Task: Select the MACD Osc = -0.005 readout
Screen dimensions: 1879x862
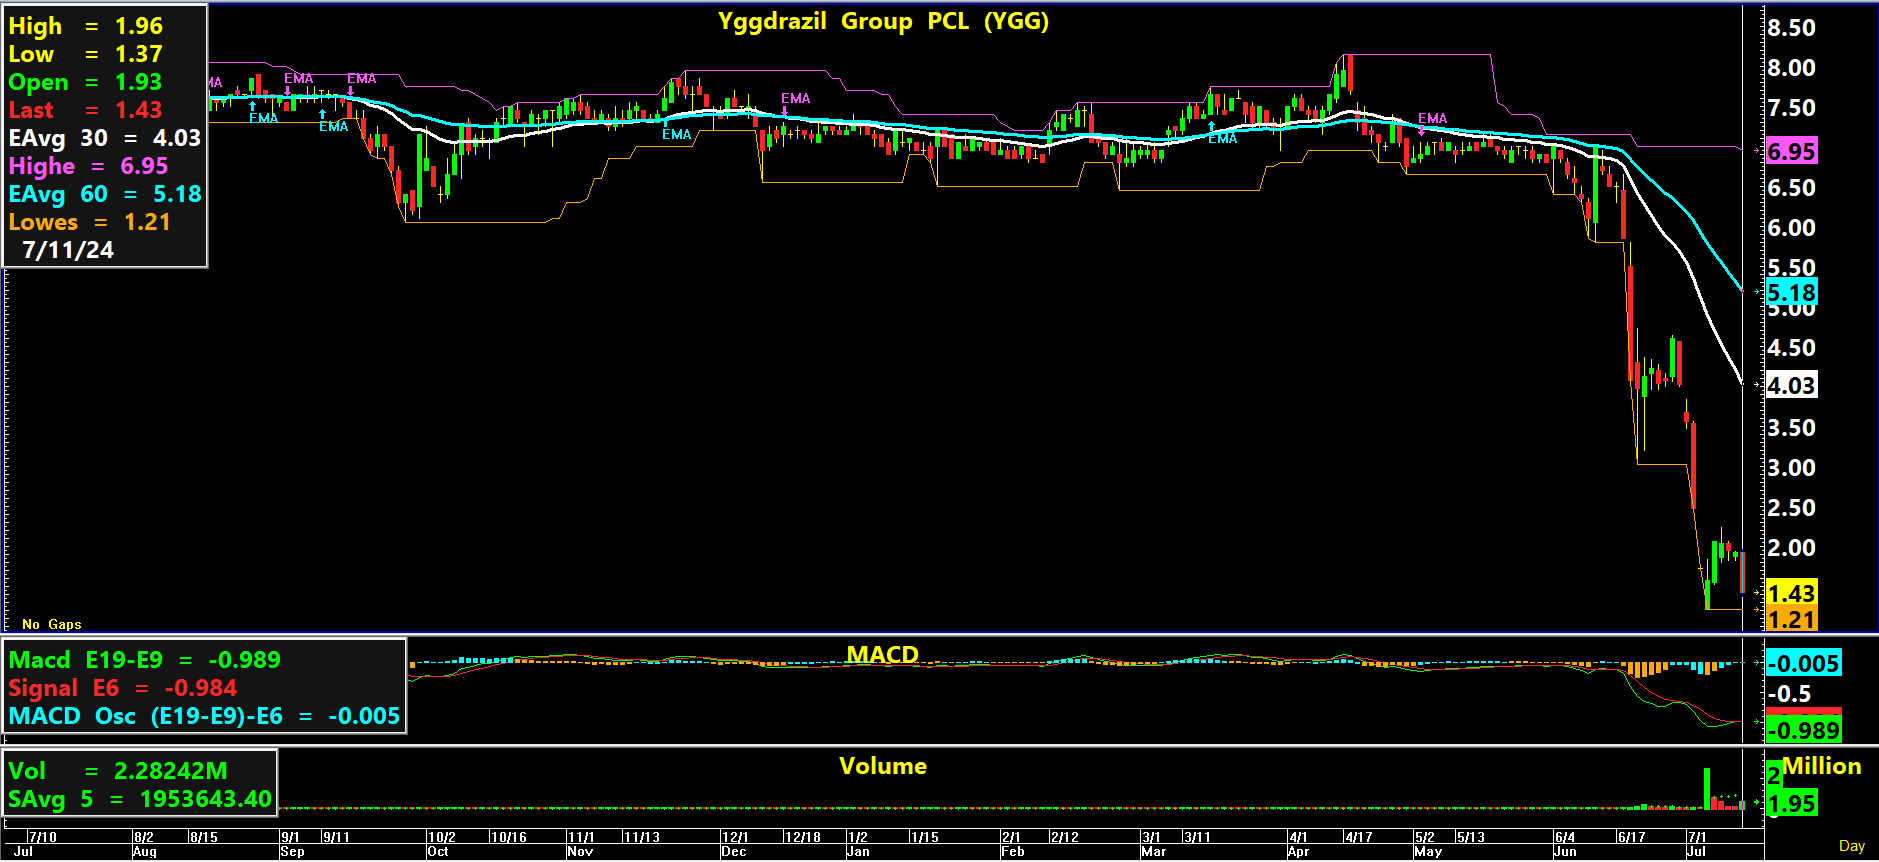Action: (204, 716)
